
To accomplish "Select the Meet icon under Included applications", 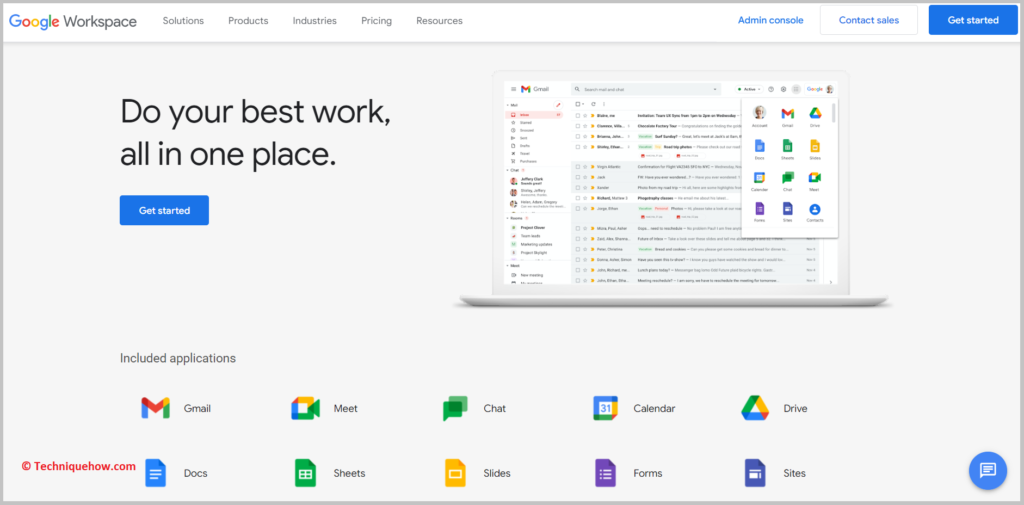I will coord(305,408).
